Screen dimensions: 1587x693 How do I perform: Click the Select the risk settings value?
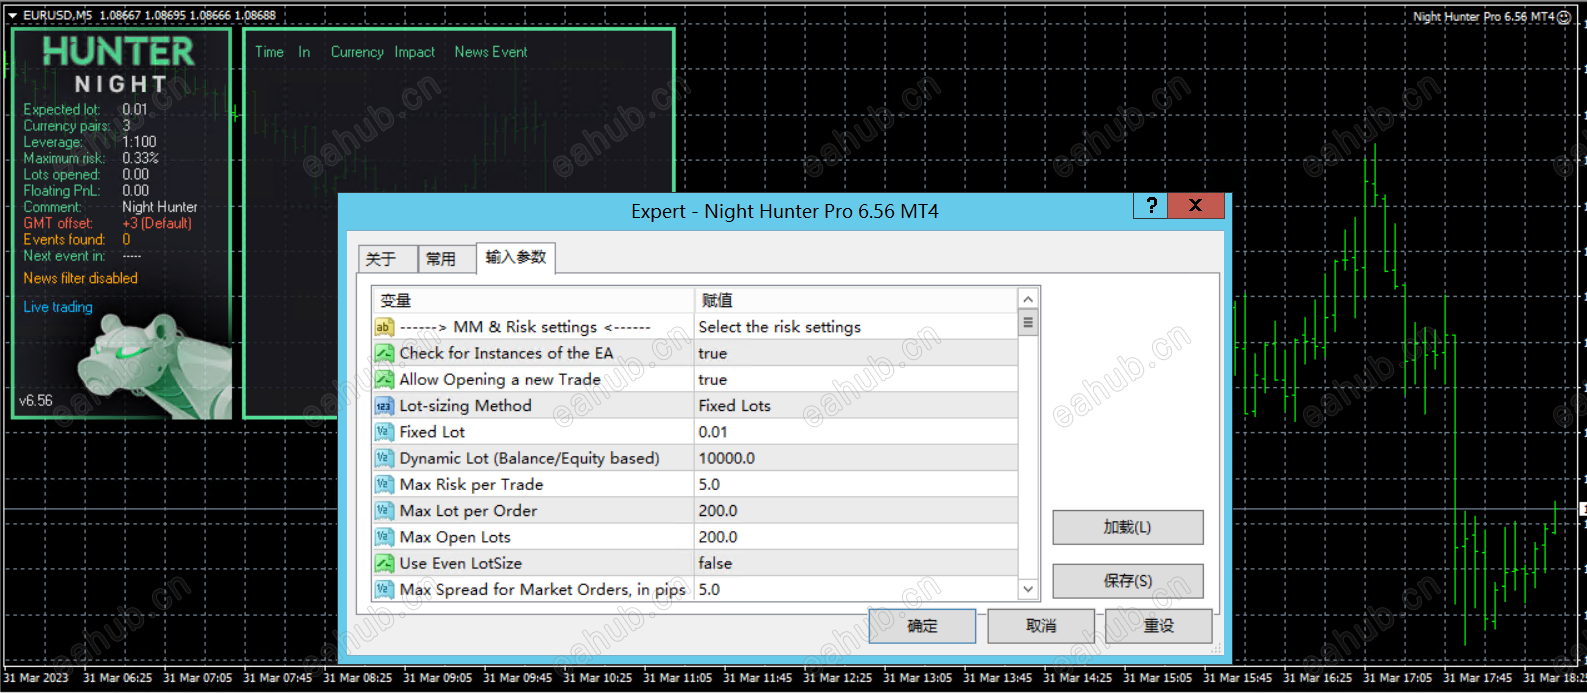click(856, 327)
